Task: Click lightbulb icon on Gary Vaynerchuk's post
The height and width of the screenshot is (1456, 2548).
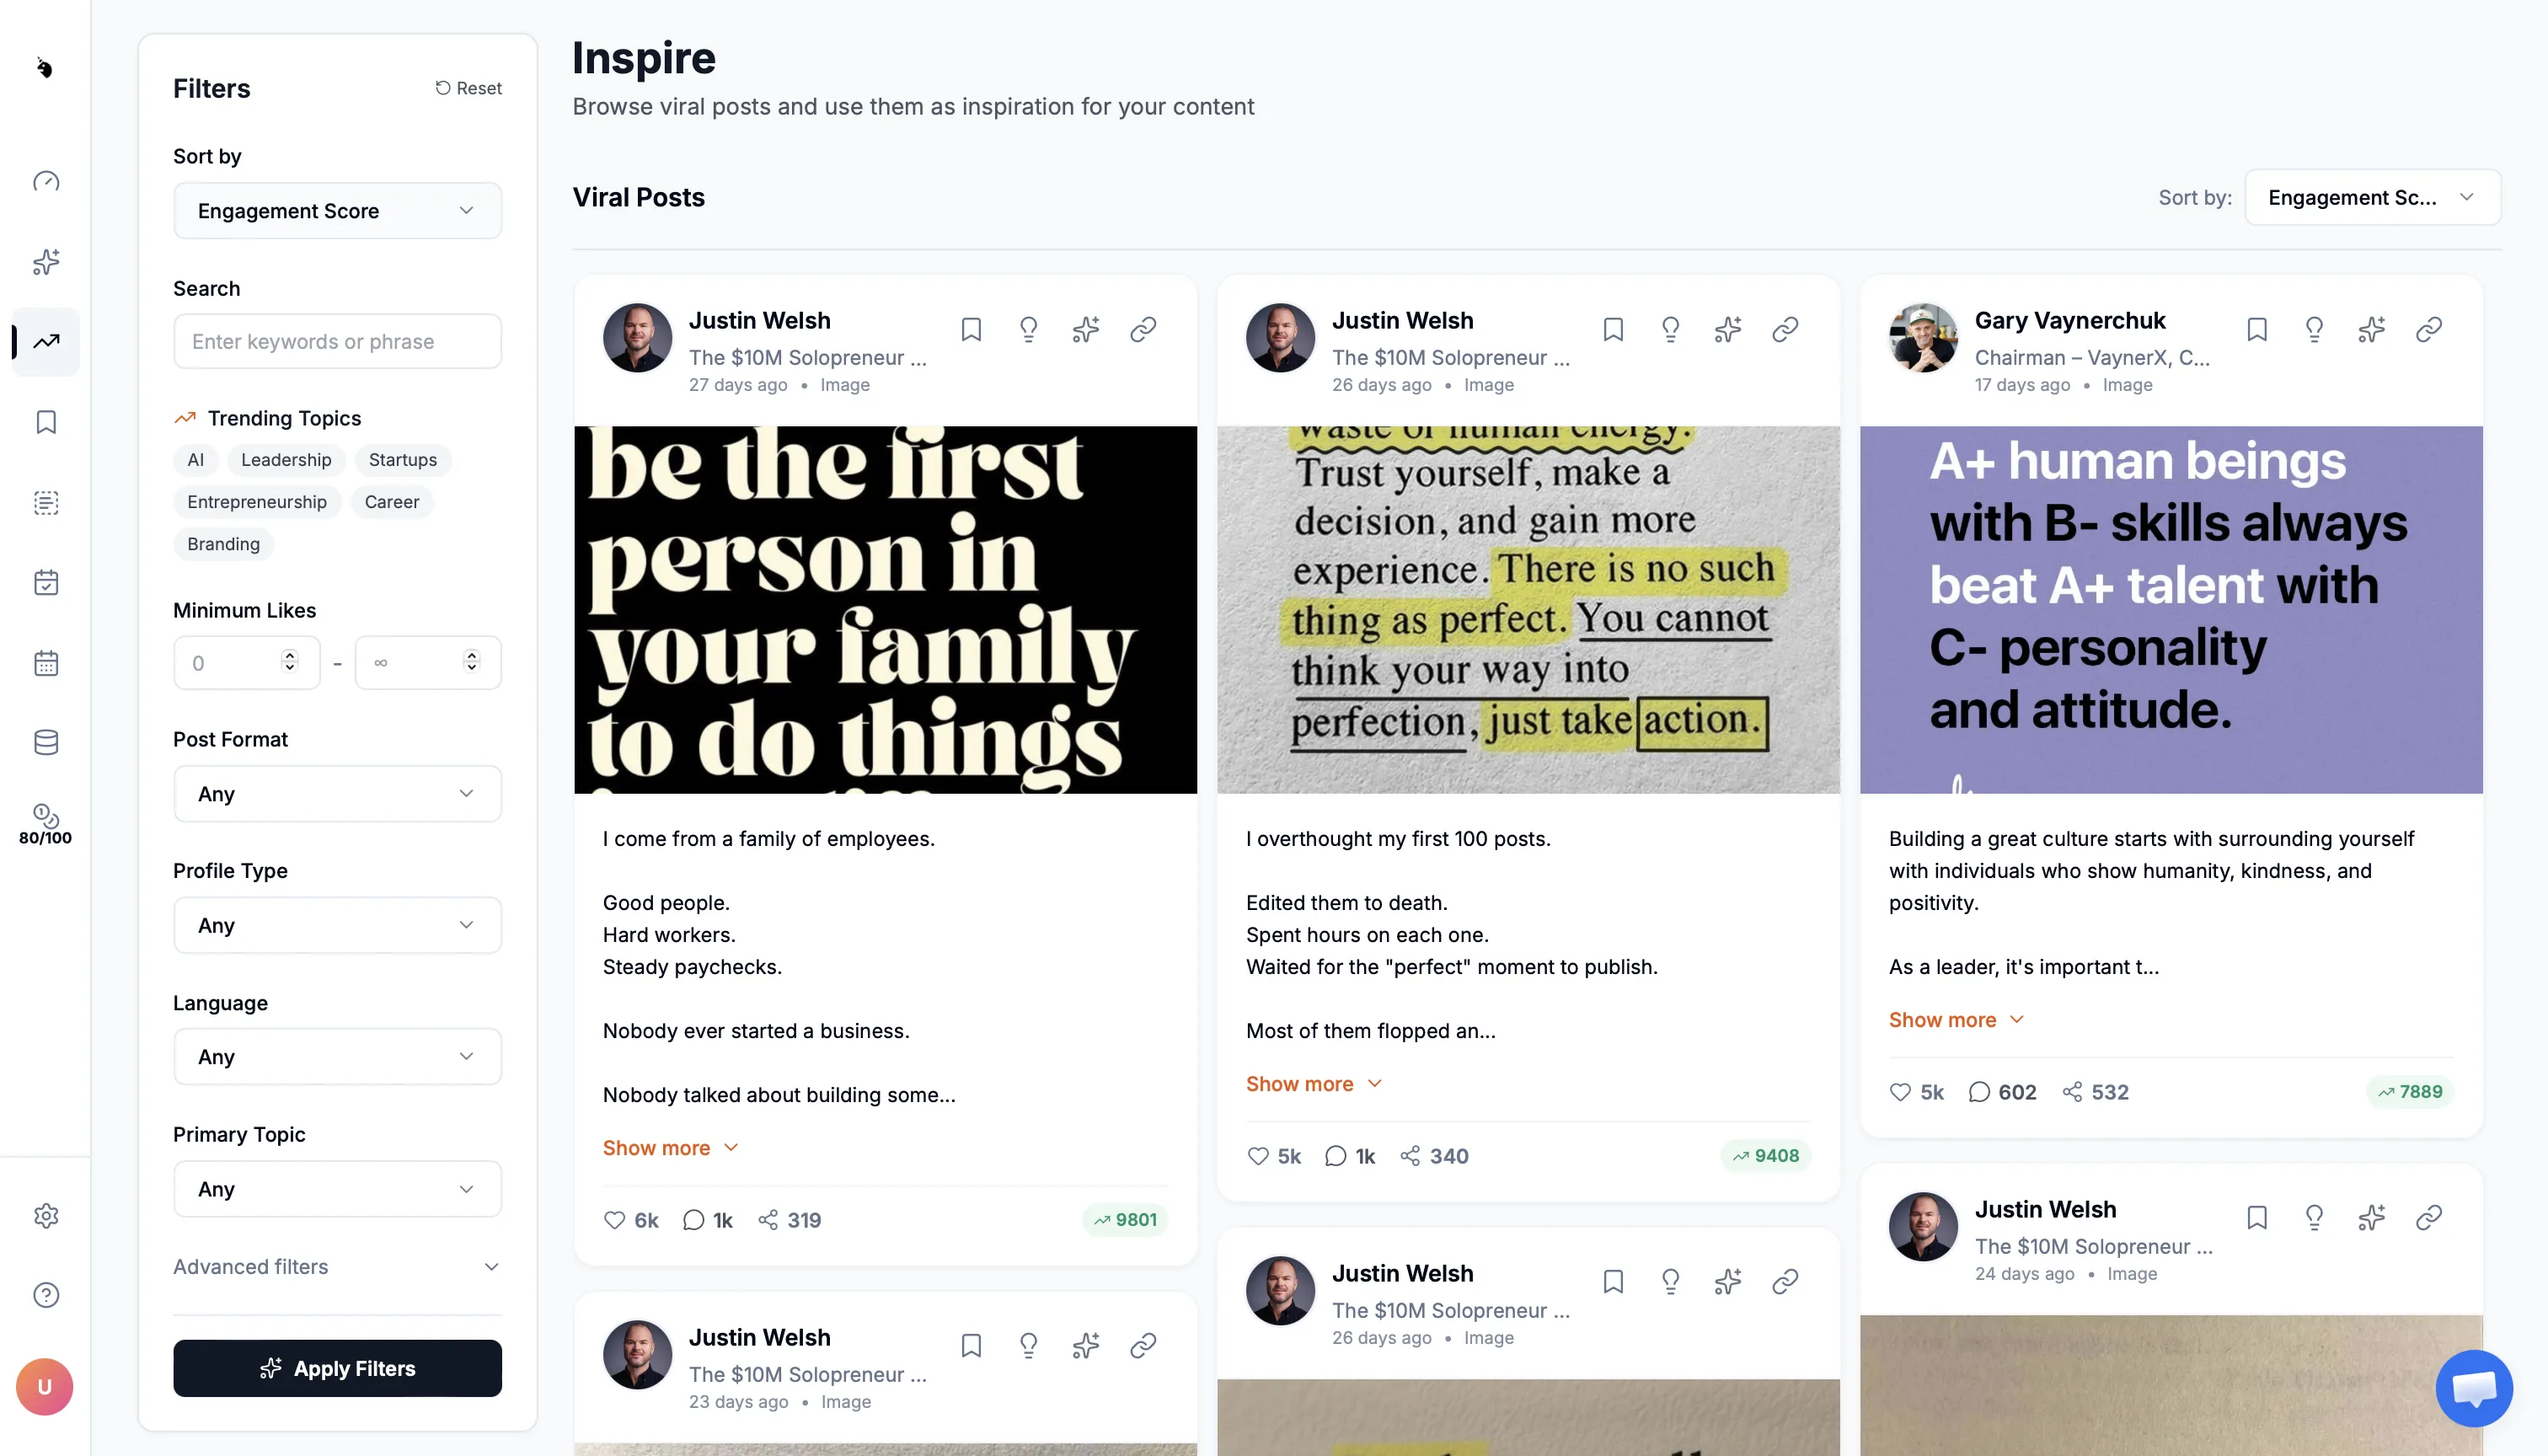Action: click(2314, 329)
